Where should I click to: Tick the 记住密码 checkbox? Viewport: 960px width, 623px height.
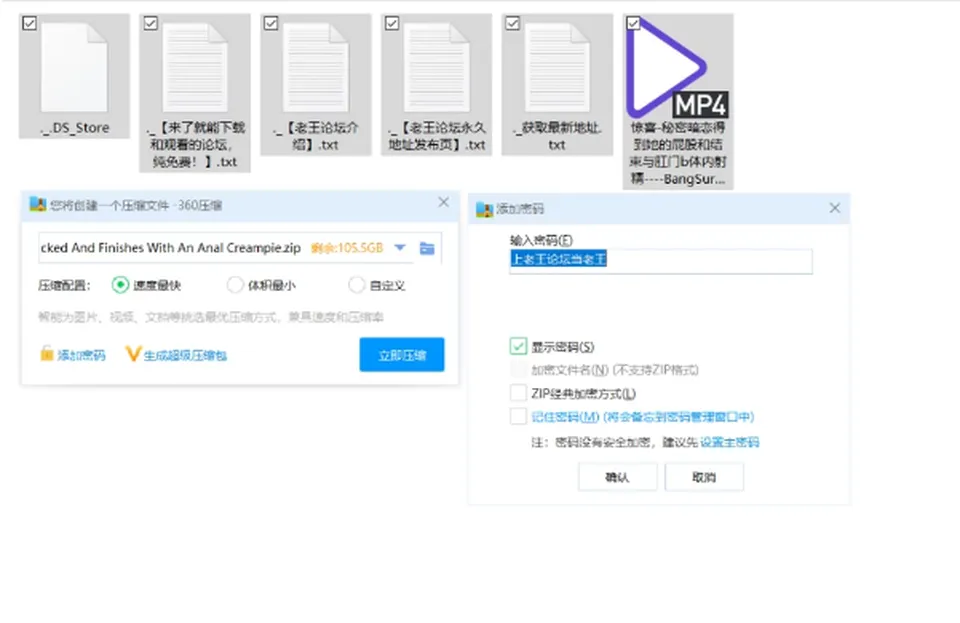pos(518,416)
